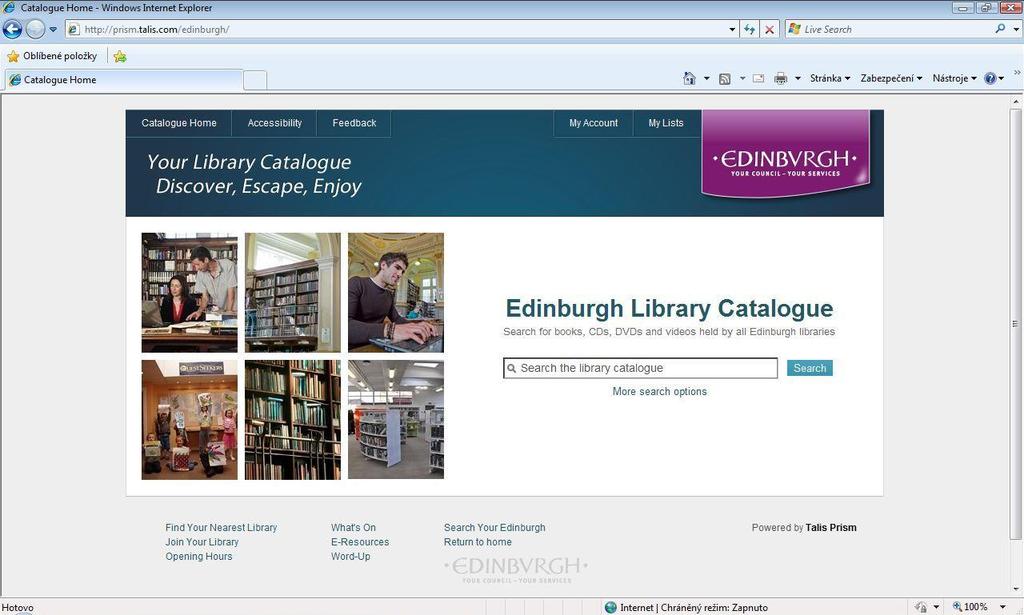The width and height of the screenshot is (1024, 615).
Task: Expand toolbar overflow chevron at far right
Action: point(1017,72)
